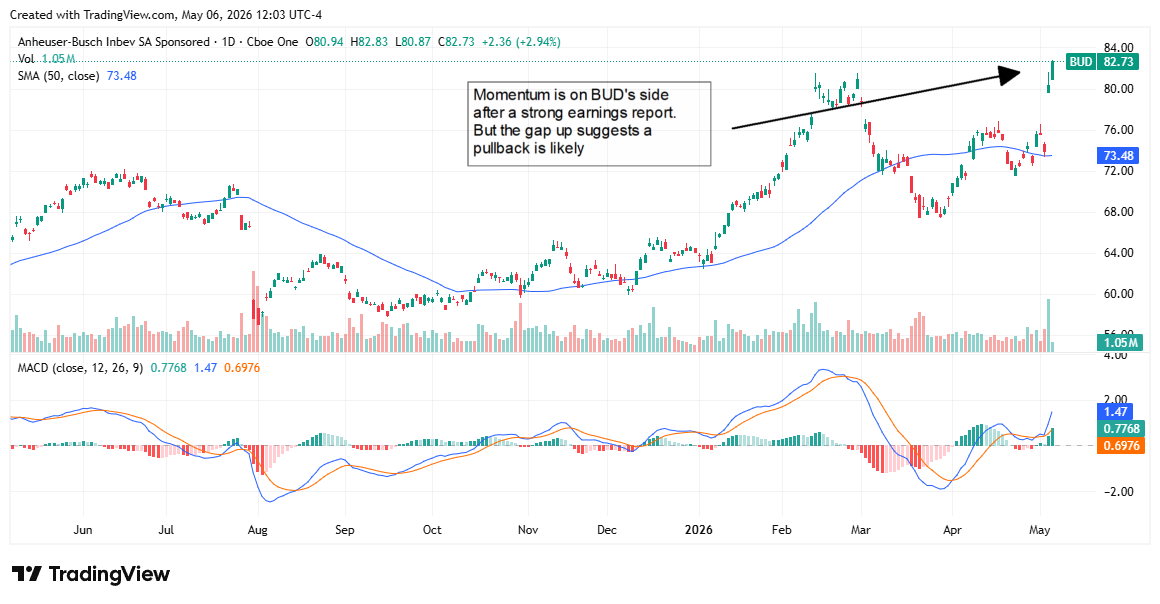Click the MACD histogram label 0.7768 on axis
This screenshot has width=1160, height=604.
tap(1121, 429)
